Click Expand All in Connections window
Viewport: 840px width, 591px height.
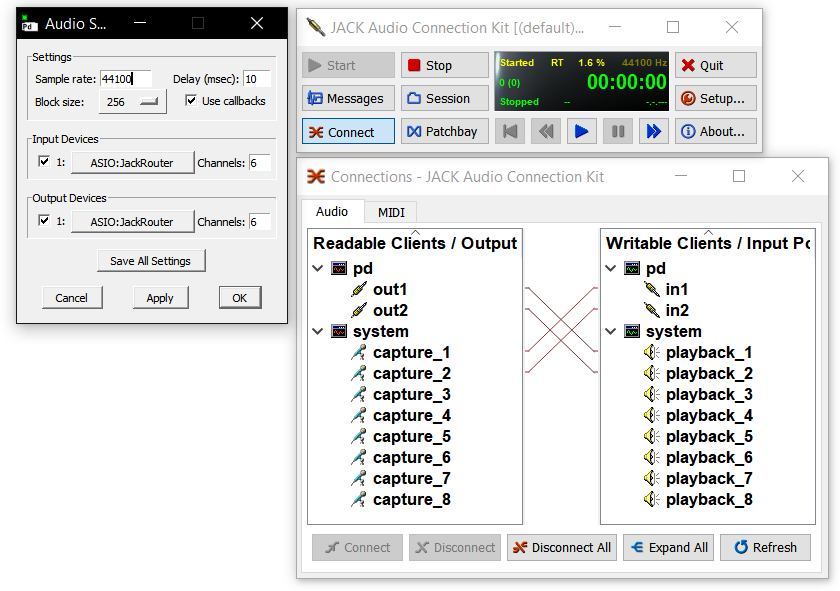pos(669,548)
